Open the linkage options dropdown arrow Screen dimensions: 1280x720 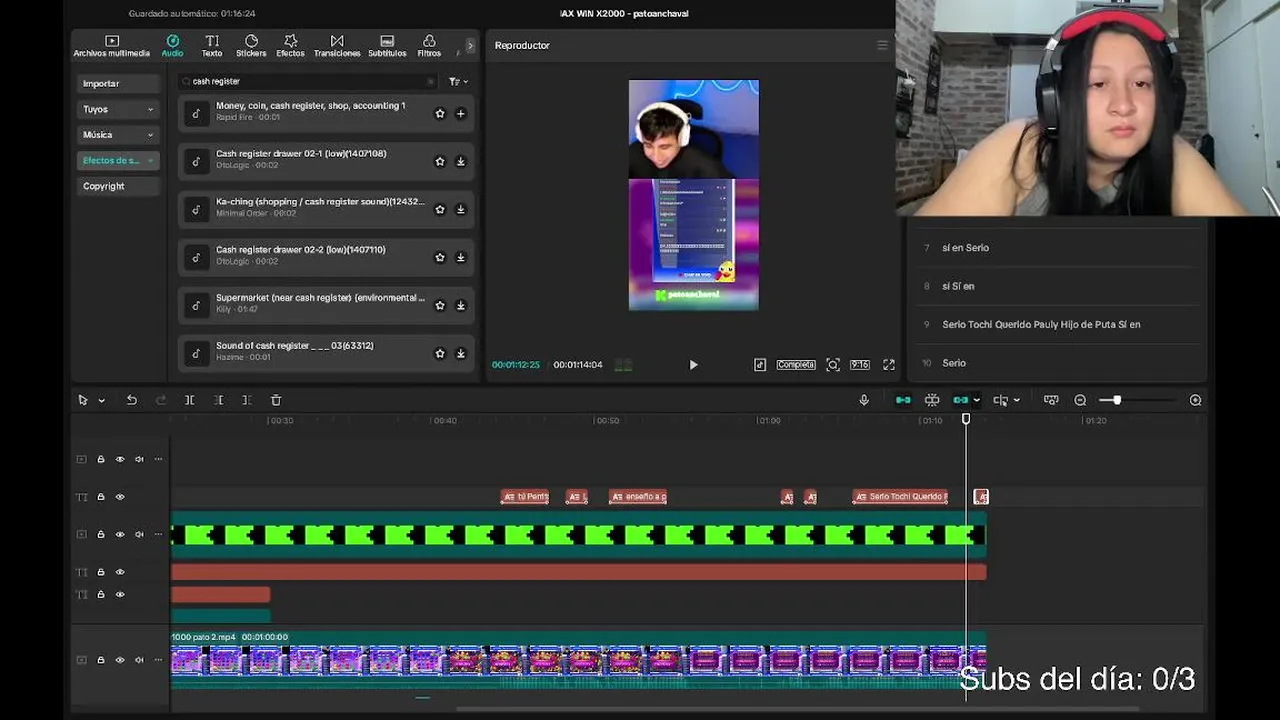tap(976, 401)
